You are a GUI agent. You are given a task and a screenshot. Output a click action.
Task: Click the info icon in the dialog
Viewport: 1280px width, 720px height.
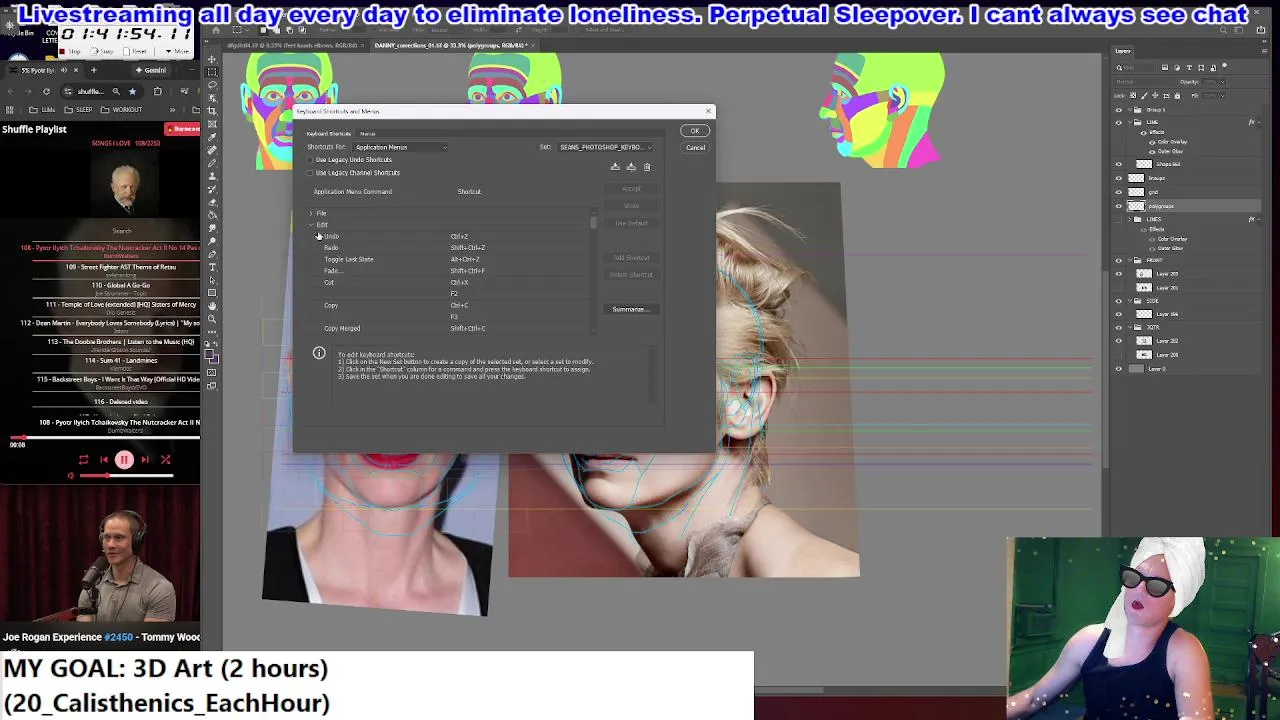point(319,353)
